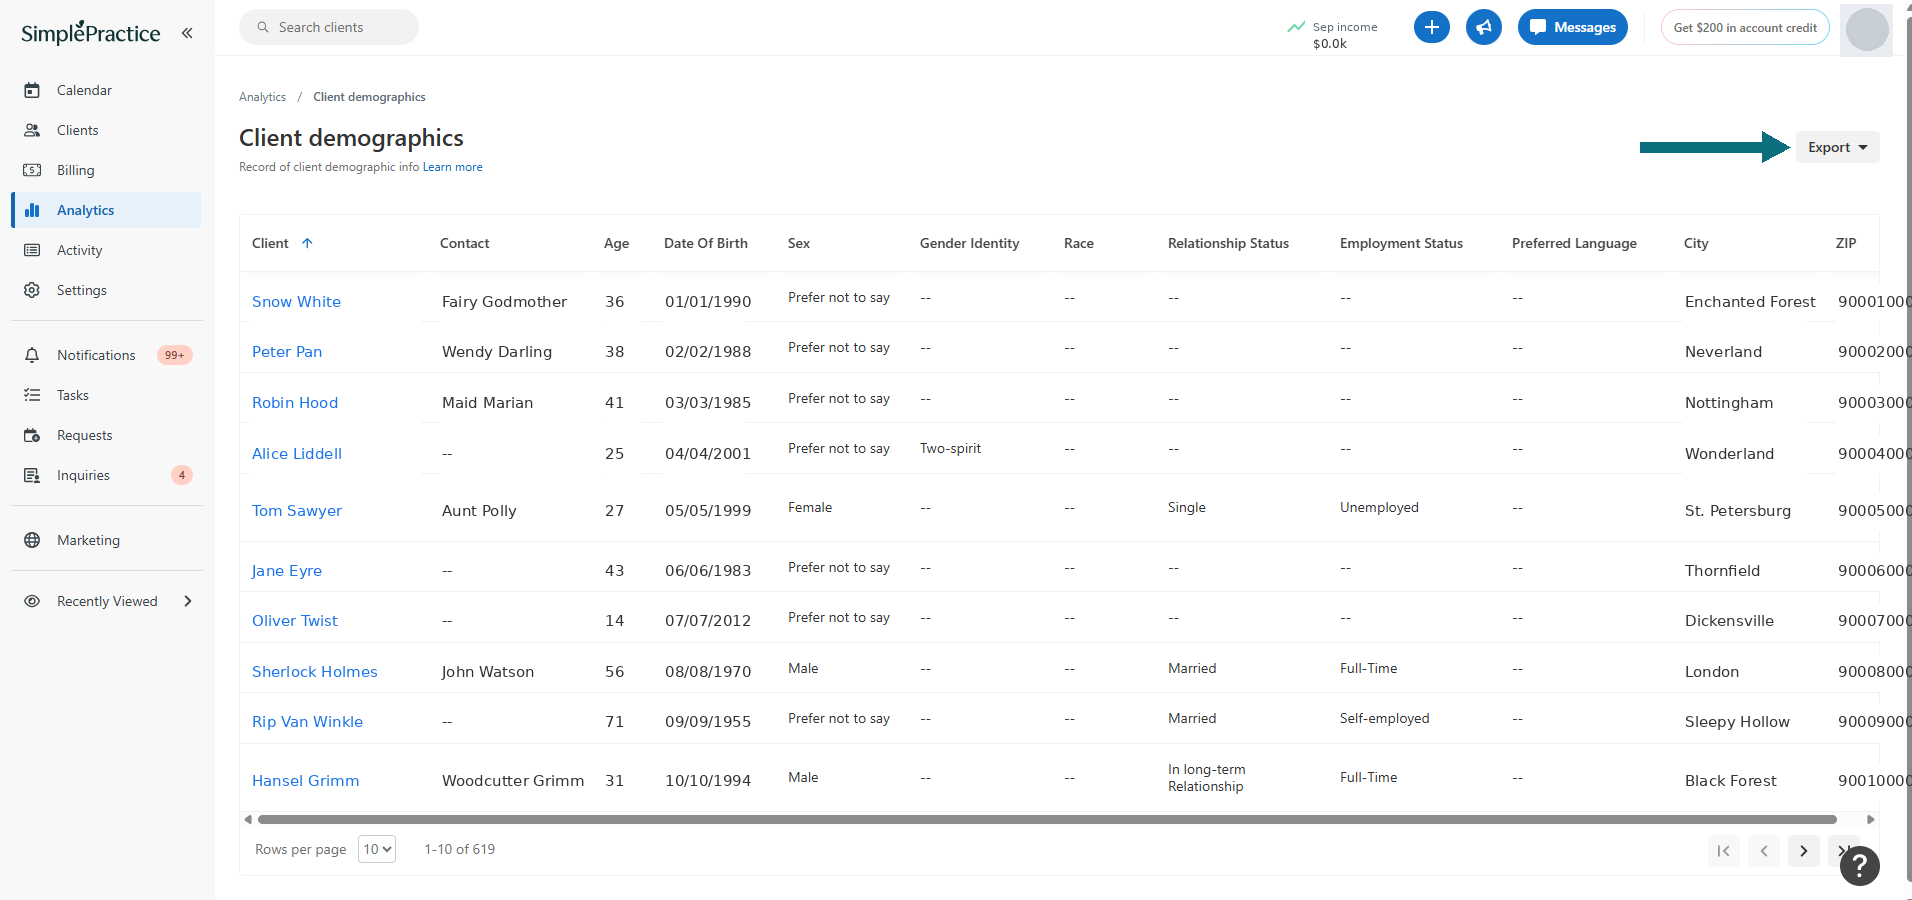
Task: Open Inquiries in sidebar
Action: 107,475
